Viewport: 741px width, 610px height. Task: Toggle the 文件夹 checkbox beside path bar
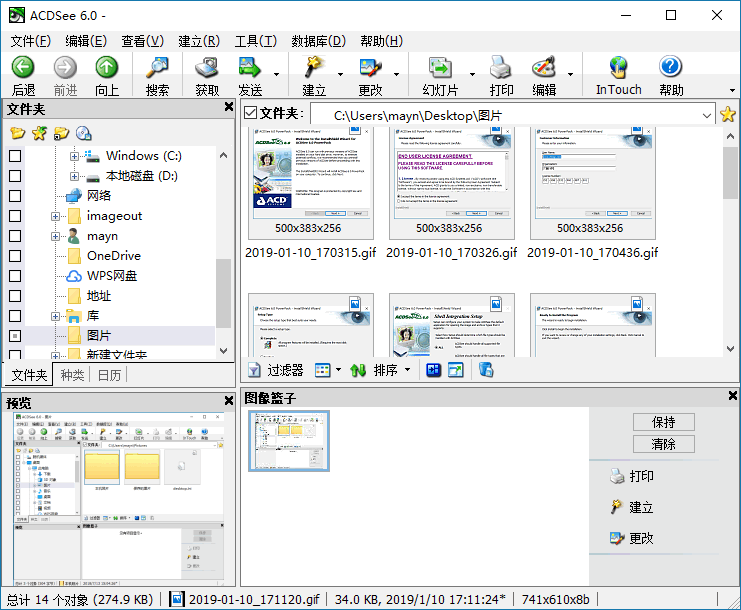point(250,114)
